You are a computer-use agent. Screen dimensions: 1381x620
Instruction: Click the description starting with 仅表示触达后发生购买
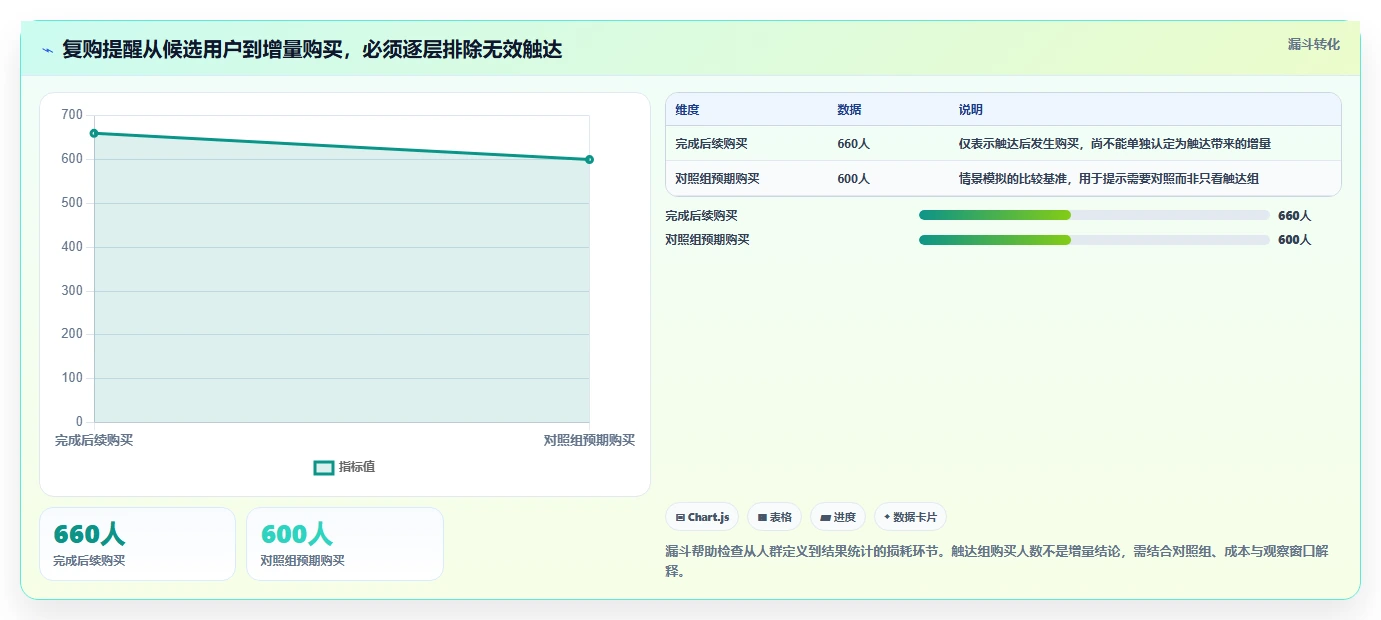point(1115,144)
